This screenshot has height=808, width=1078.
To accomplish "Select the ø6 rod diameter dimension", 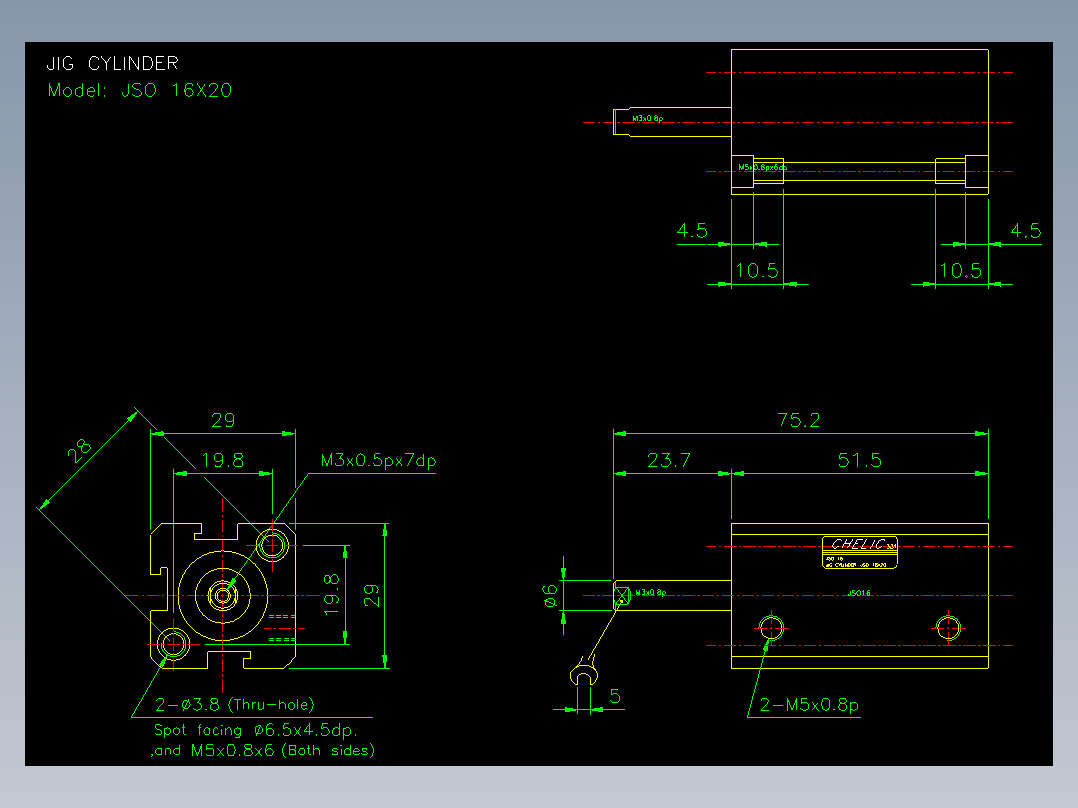I will pyautogui.click(x=550, y=596).
